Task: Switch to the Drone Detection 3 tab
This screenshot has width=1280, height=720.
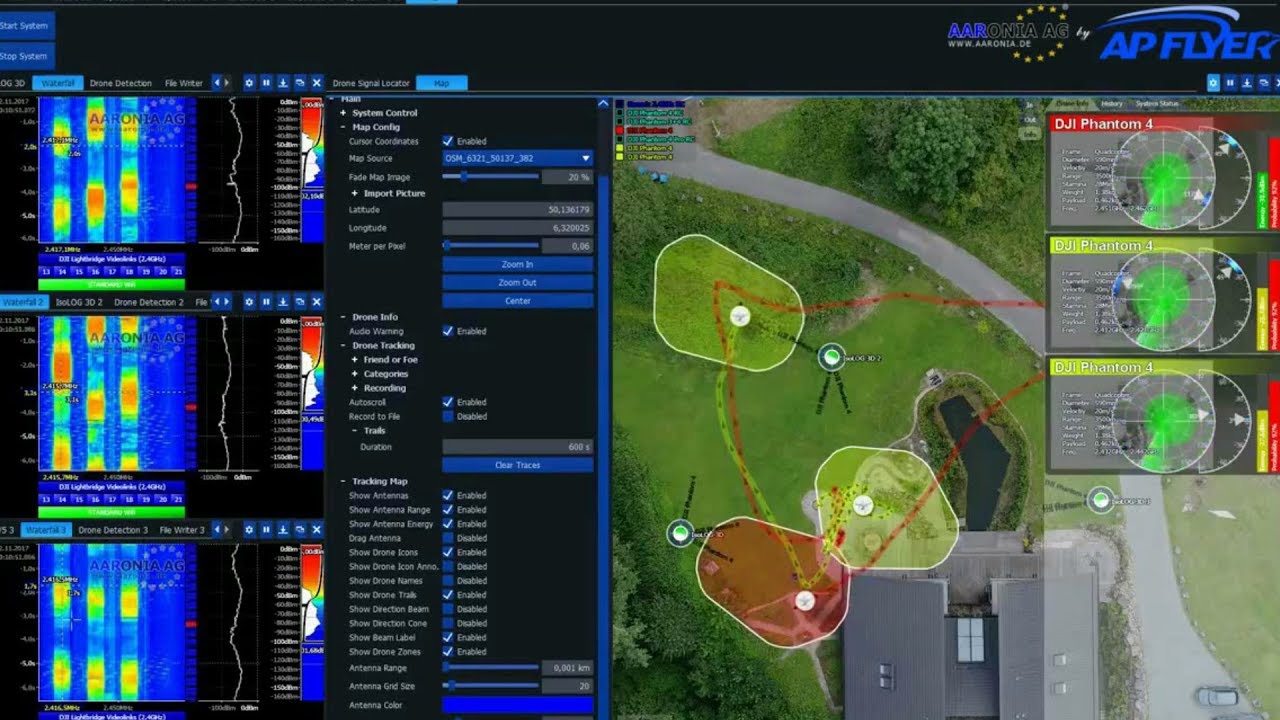Action: (x=113, y=529)
